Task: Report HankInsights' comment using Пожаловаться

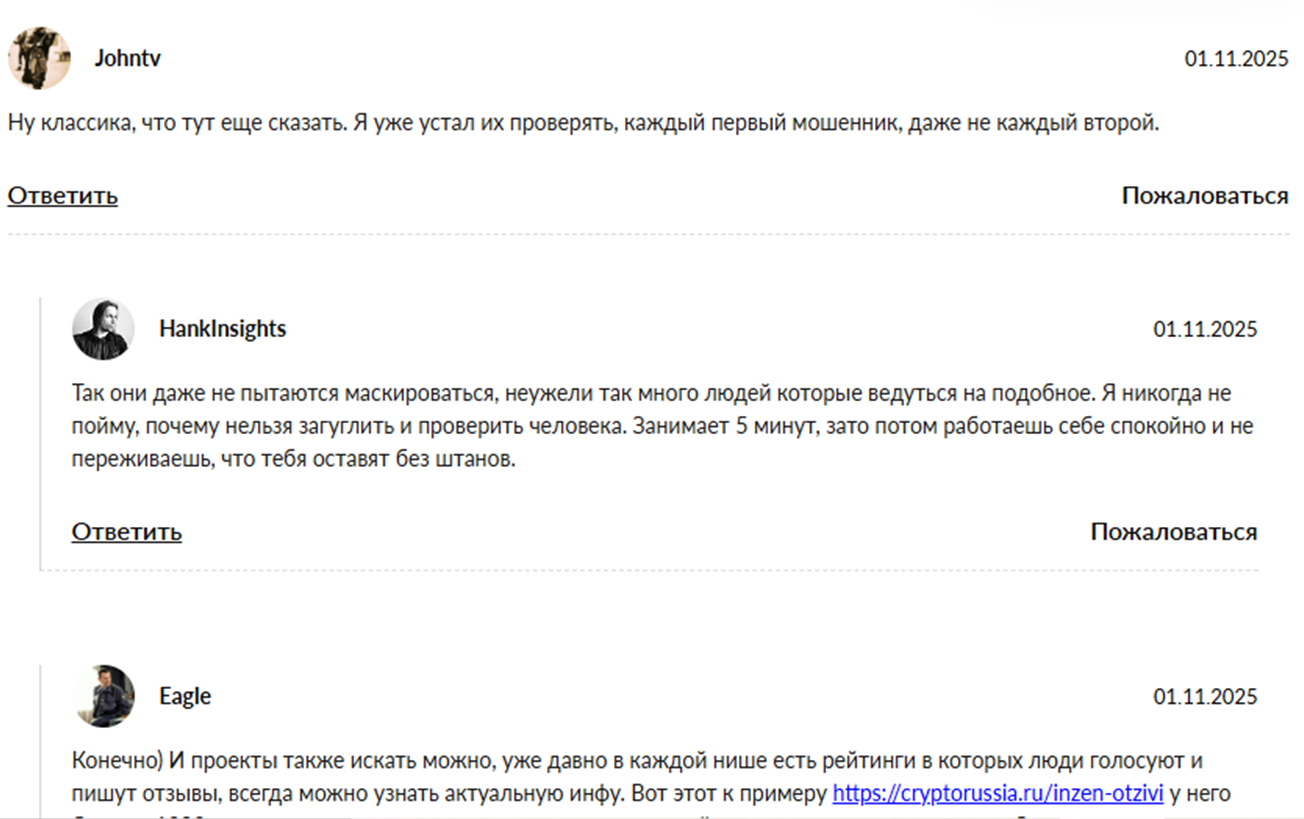Action: click(x=1173, y=531)
